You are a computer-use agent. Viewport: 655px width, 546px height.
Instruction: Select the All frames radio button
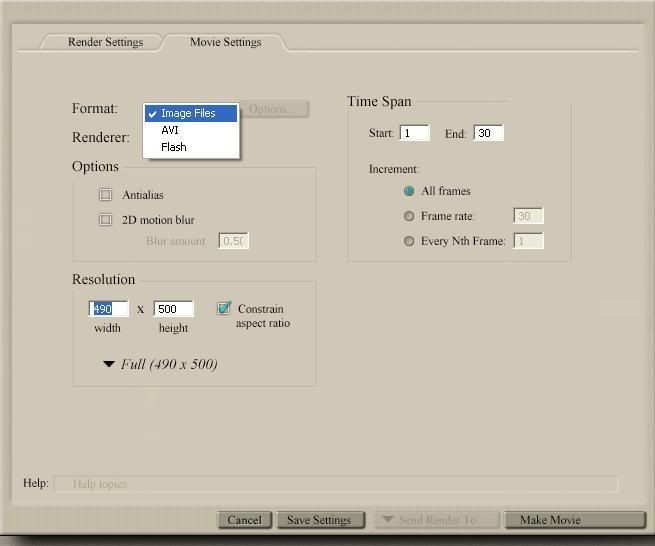click(x=409, y=191)
